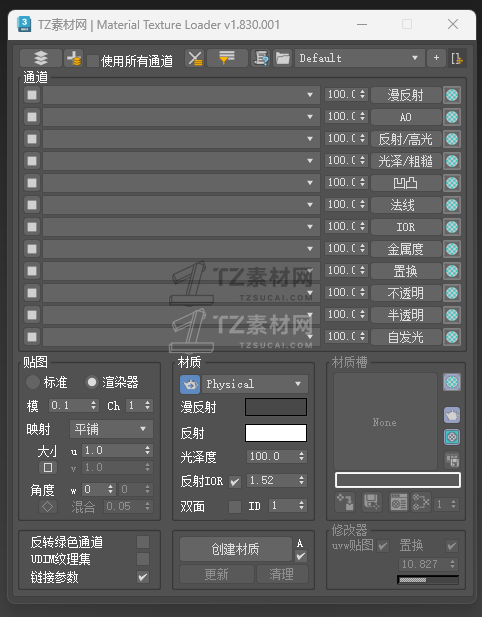The image size is (482, 617).
Task: Select the 标准 radio button
Action: pyautogui.click(x=32, y=382)
